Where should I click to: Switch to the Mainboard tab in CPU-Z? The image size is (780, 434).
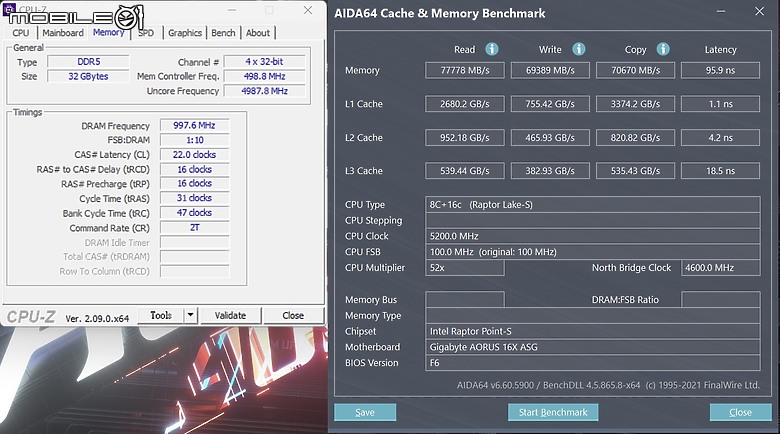tap(63, 33)
